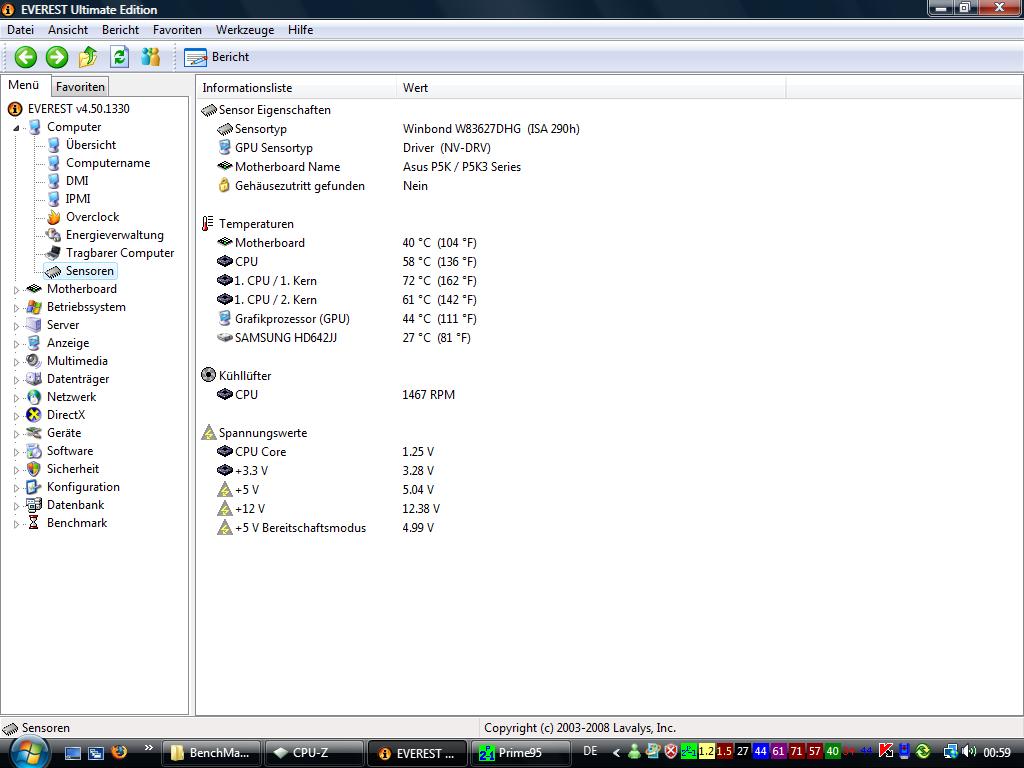
Task: Select Computername in the tree
Action: (x=108, y=163)
